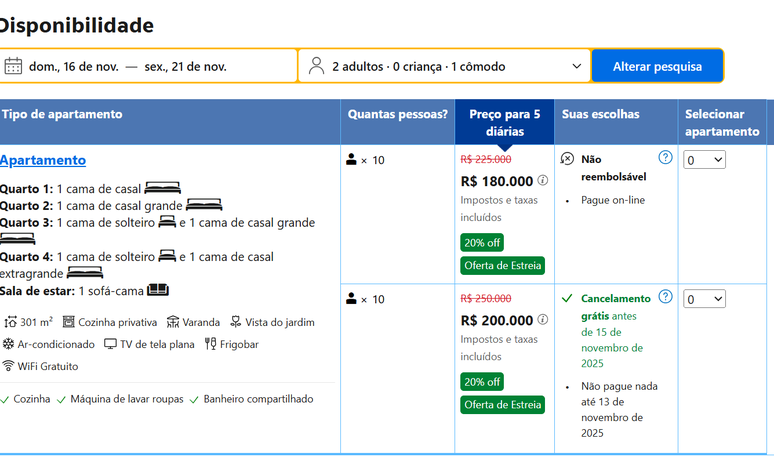Click the Ar-condicionado snowflake icon
The height and width of the screenshot is (457, 774).
point(9,344)
